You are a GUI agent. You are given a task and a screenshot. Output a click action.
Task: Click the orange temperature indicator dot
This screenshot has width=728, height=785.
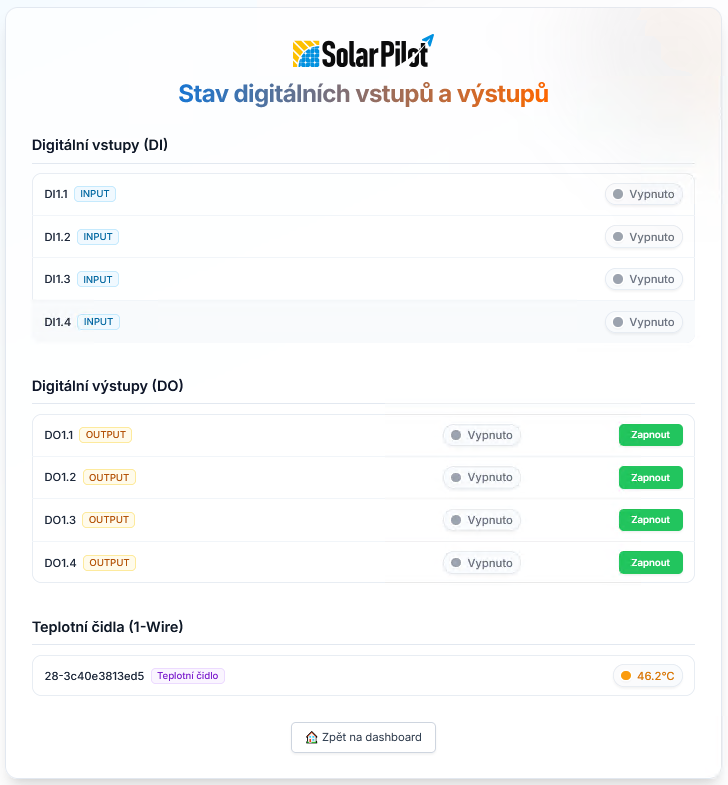coord(626,676)
